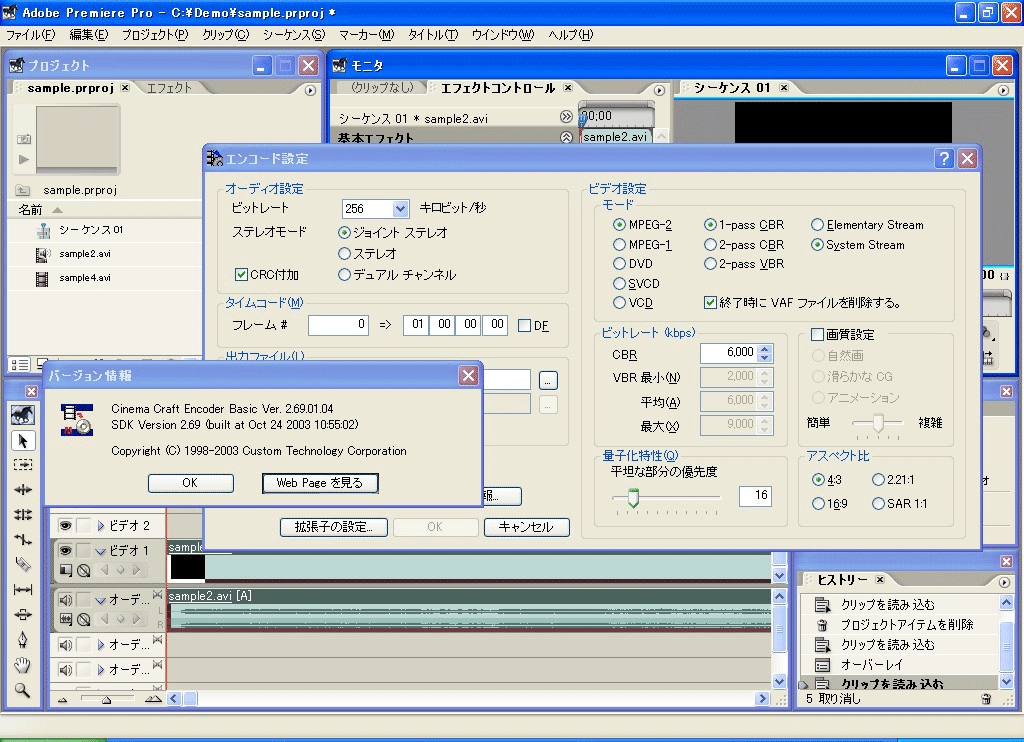This screenshot has width=1024, height=742.
Task: Open the 編集(E) menu
Action: [x=89, y=35]
